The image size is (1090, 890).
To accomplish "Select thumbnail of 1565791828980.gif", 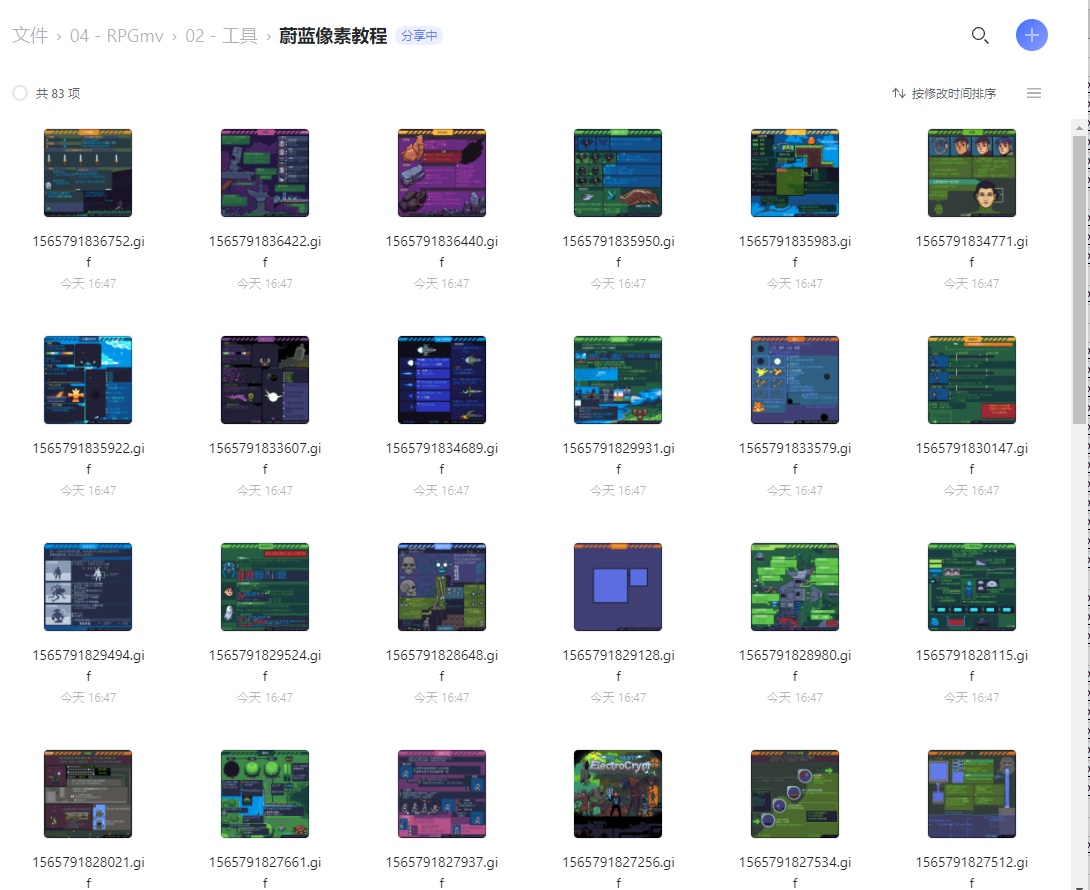I will [795, 587].
